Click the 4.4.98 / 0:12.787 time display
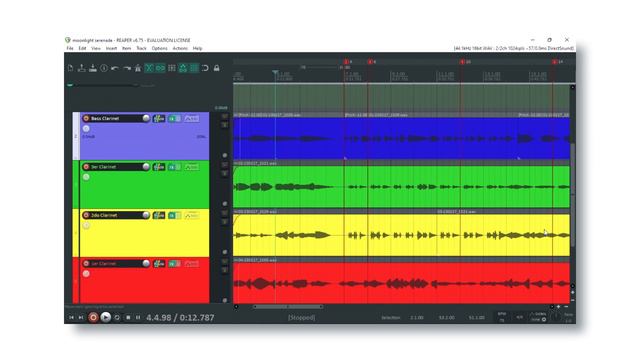This screenshot has height=360, width=640. coord(180,318)
